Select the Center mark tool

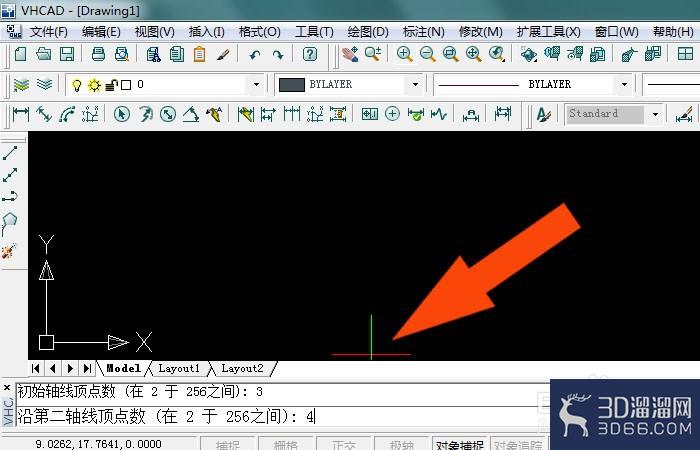392,114
